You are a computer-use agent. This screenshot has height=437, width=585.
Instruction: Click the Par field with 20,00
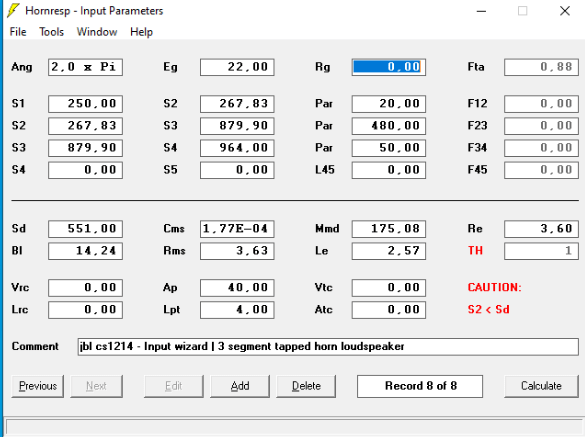click(x=389, y=104)
